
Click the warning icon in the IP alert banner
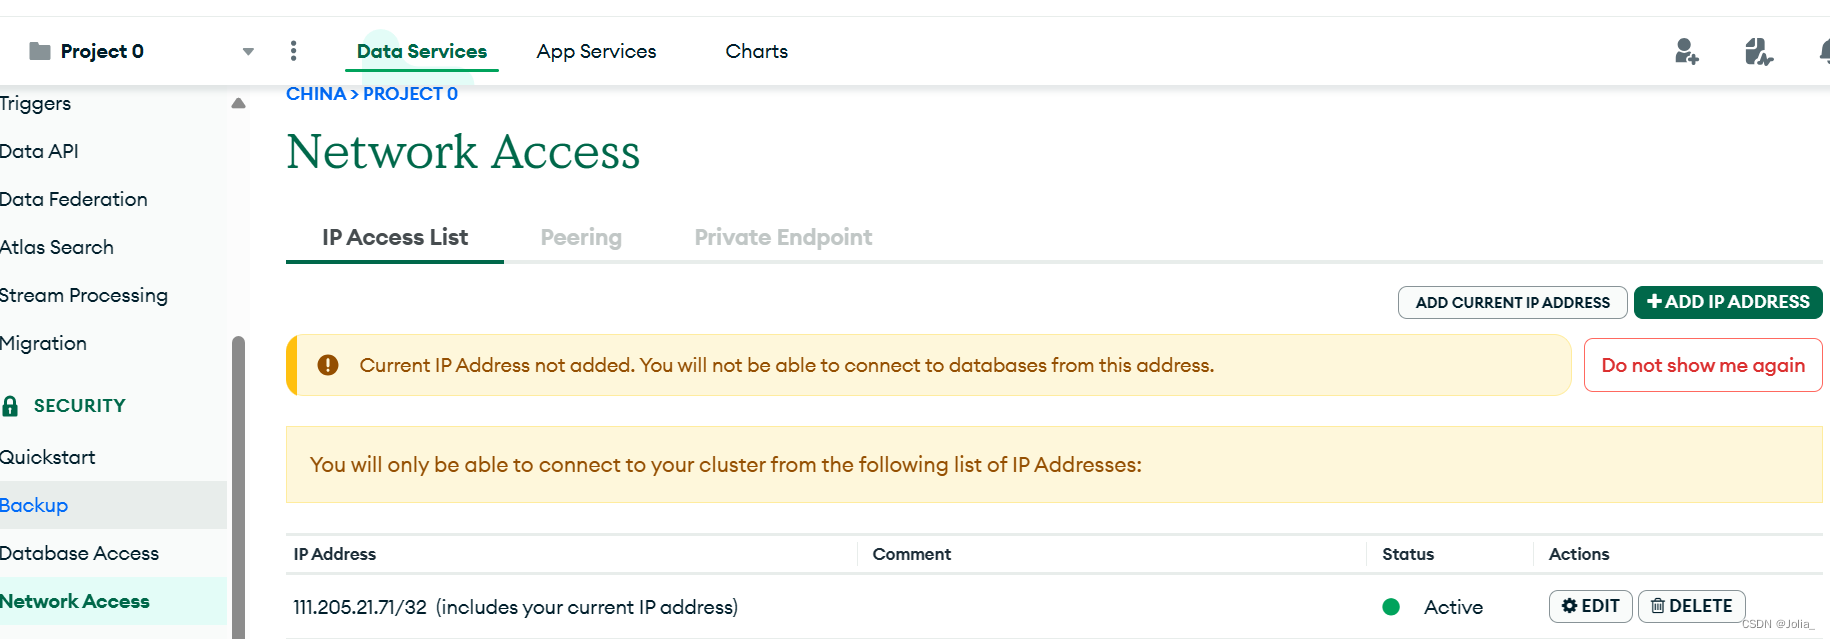click(326, 365)
